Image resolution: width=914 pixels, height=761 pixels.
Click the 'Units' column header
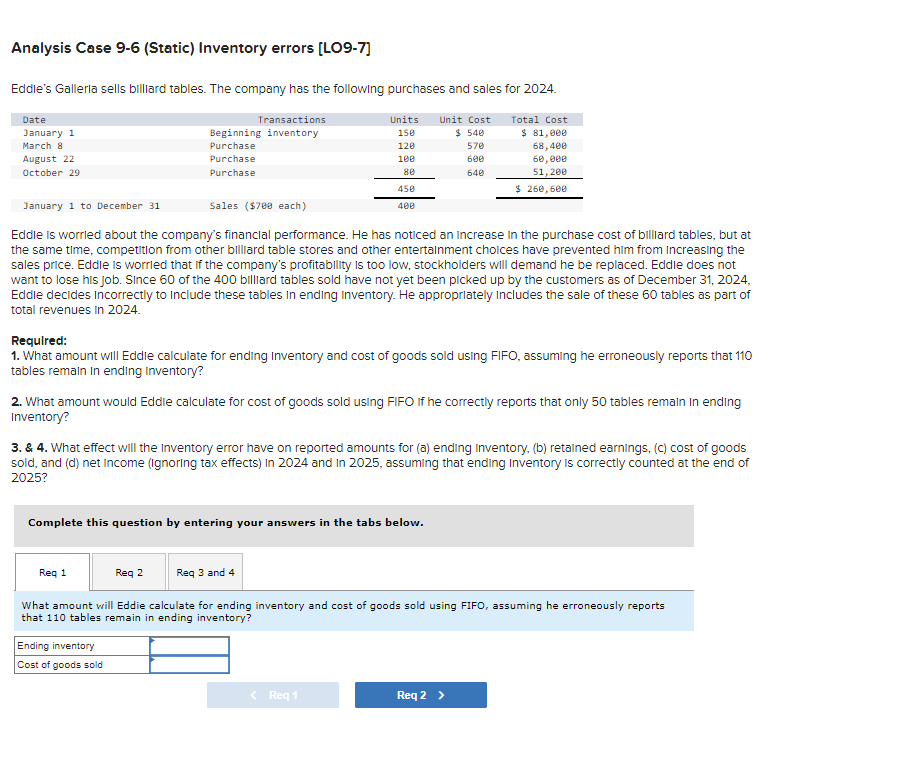click(x=405, y=119)
